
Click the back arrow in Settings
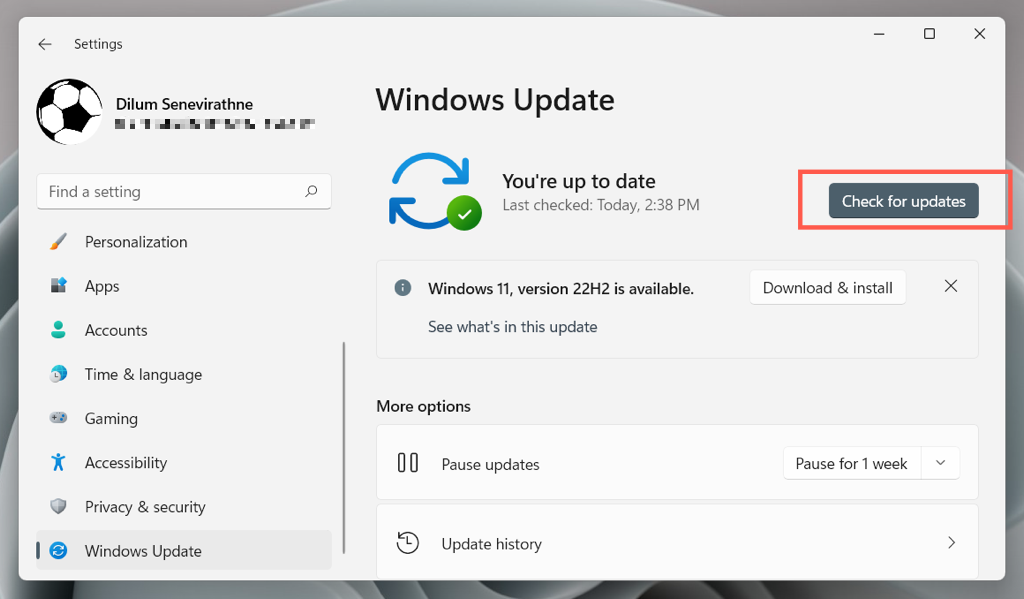45,44
